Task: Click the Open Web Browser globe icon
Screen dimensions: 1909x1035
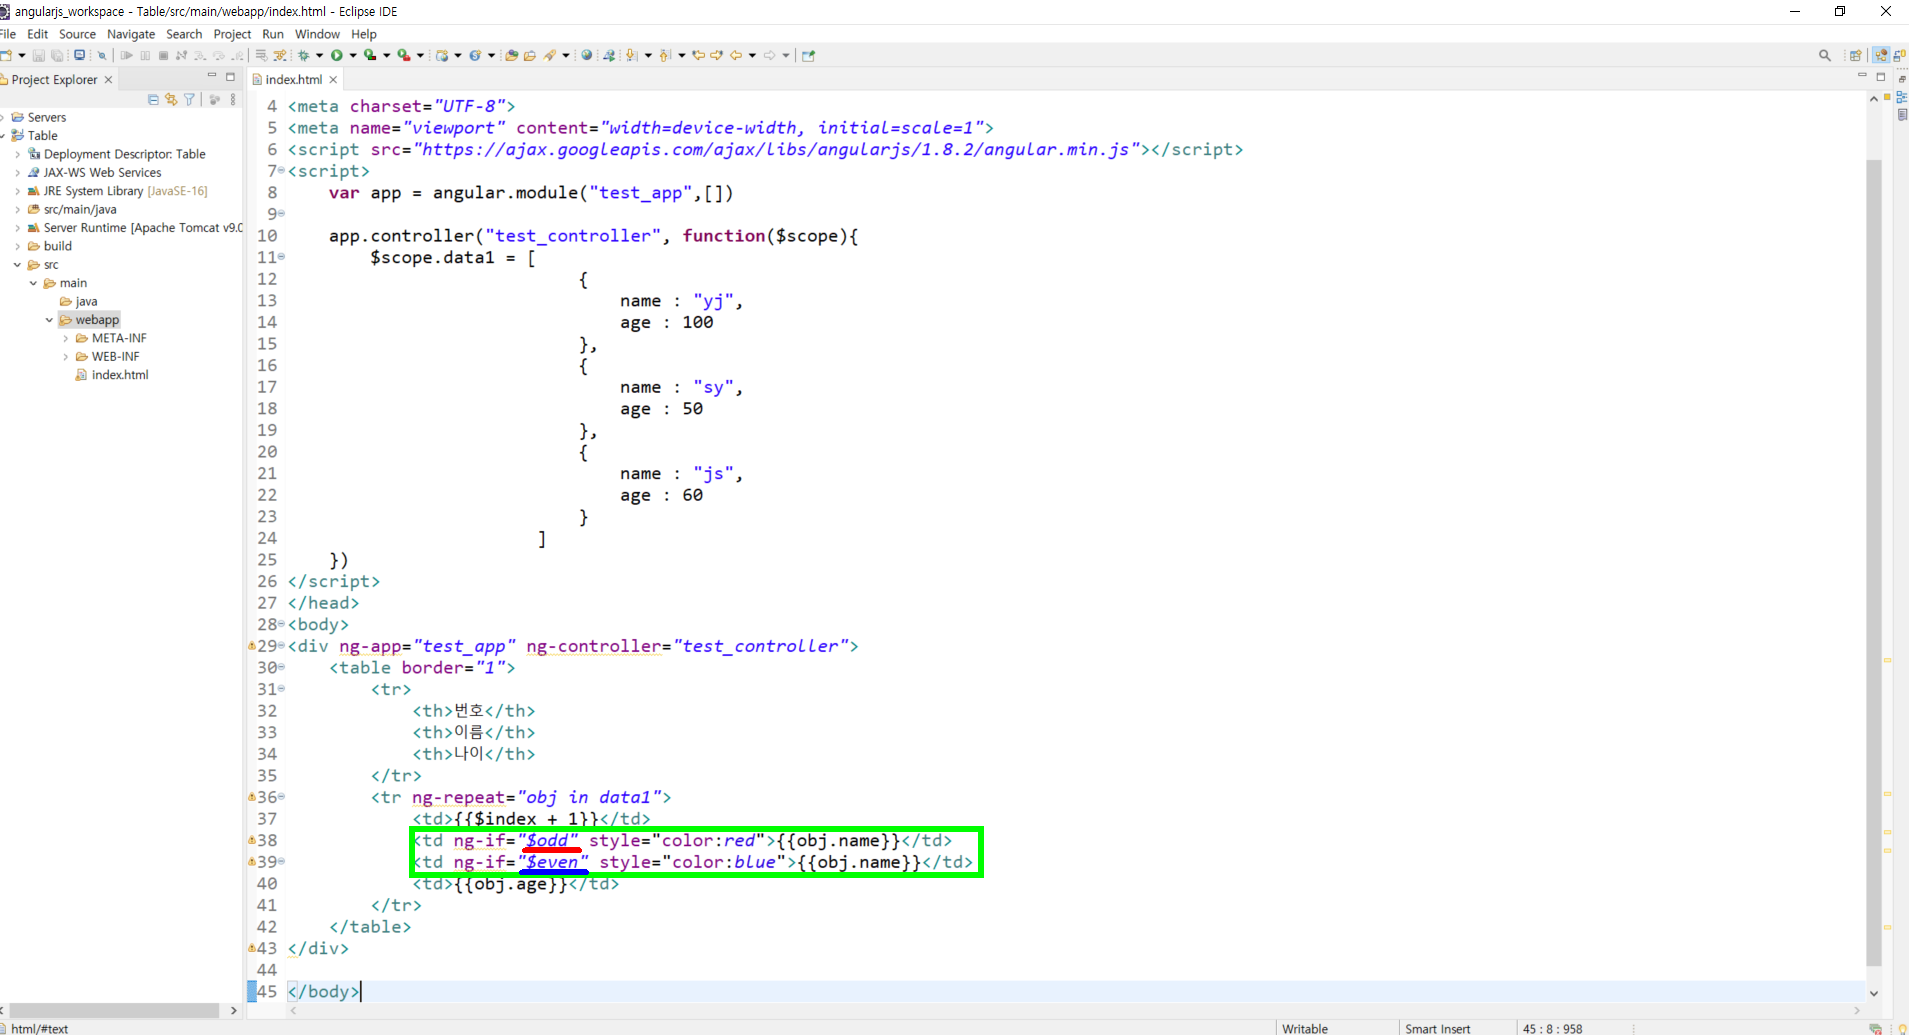Action: [586, 55]
